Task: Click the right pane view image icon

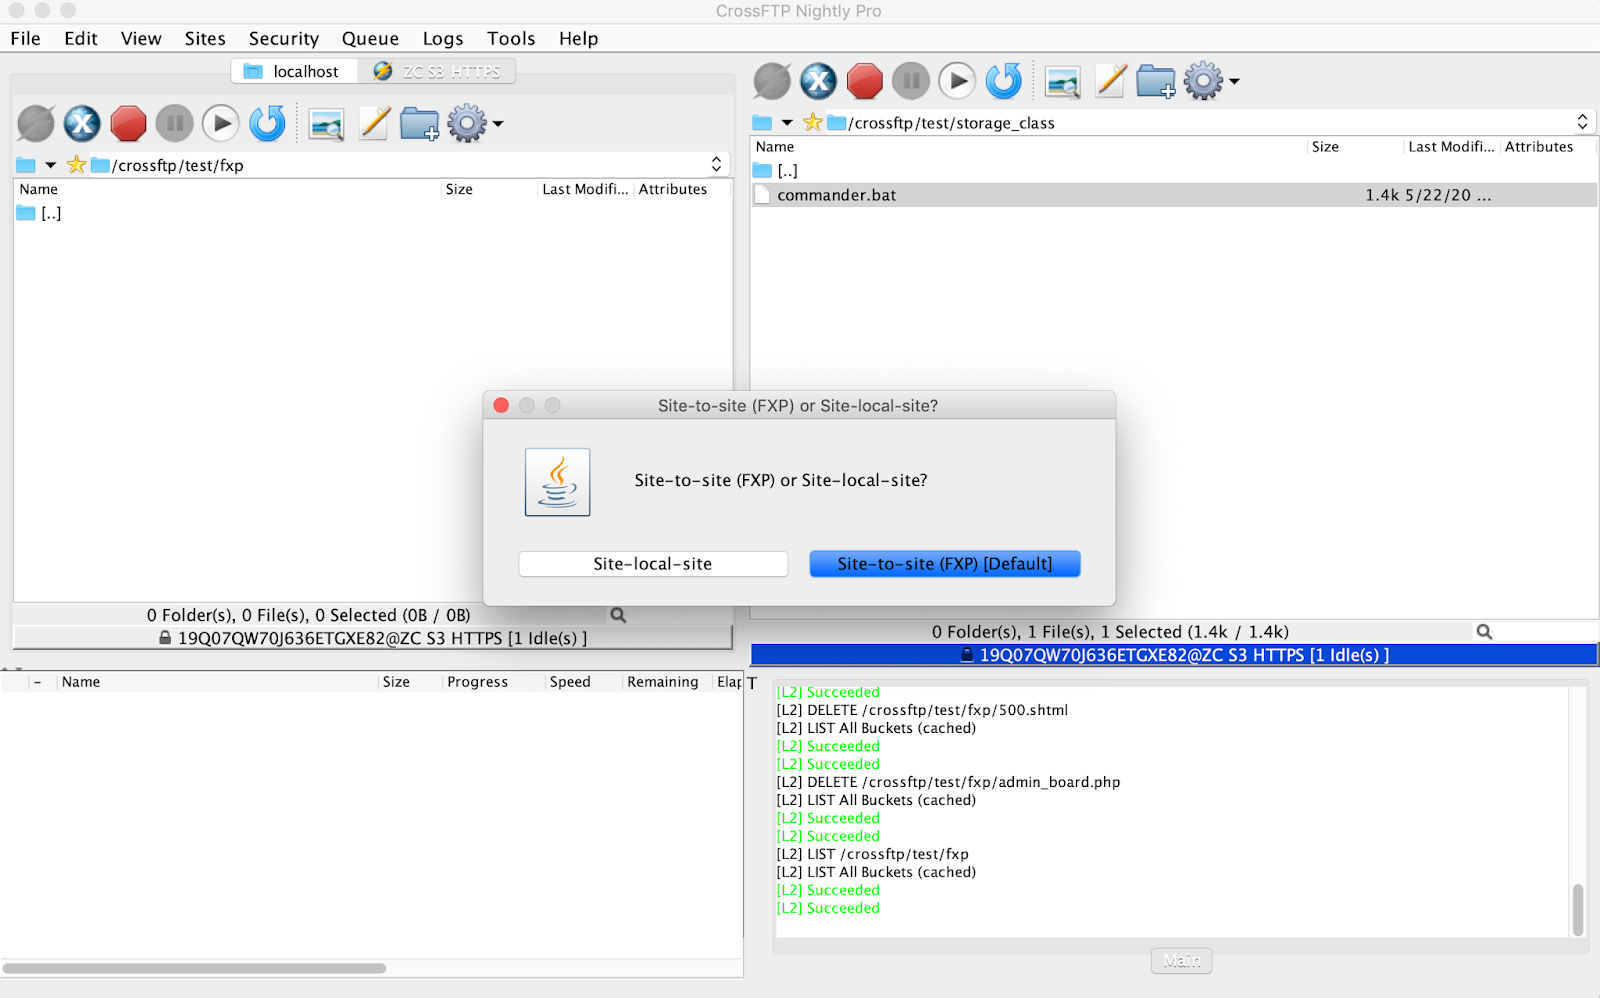Action: (1062, 81)
